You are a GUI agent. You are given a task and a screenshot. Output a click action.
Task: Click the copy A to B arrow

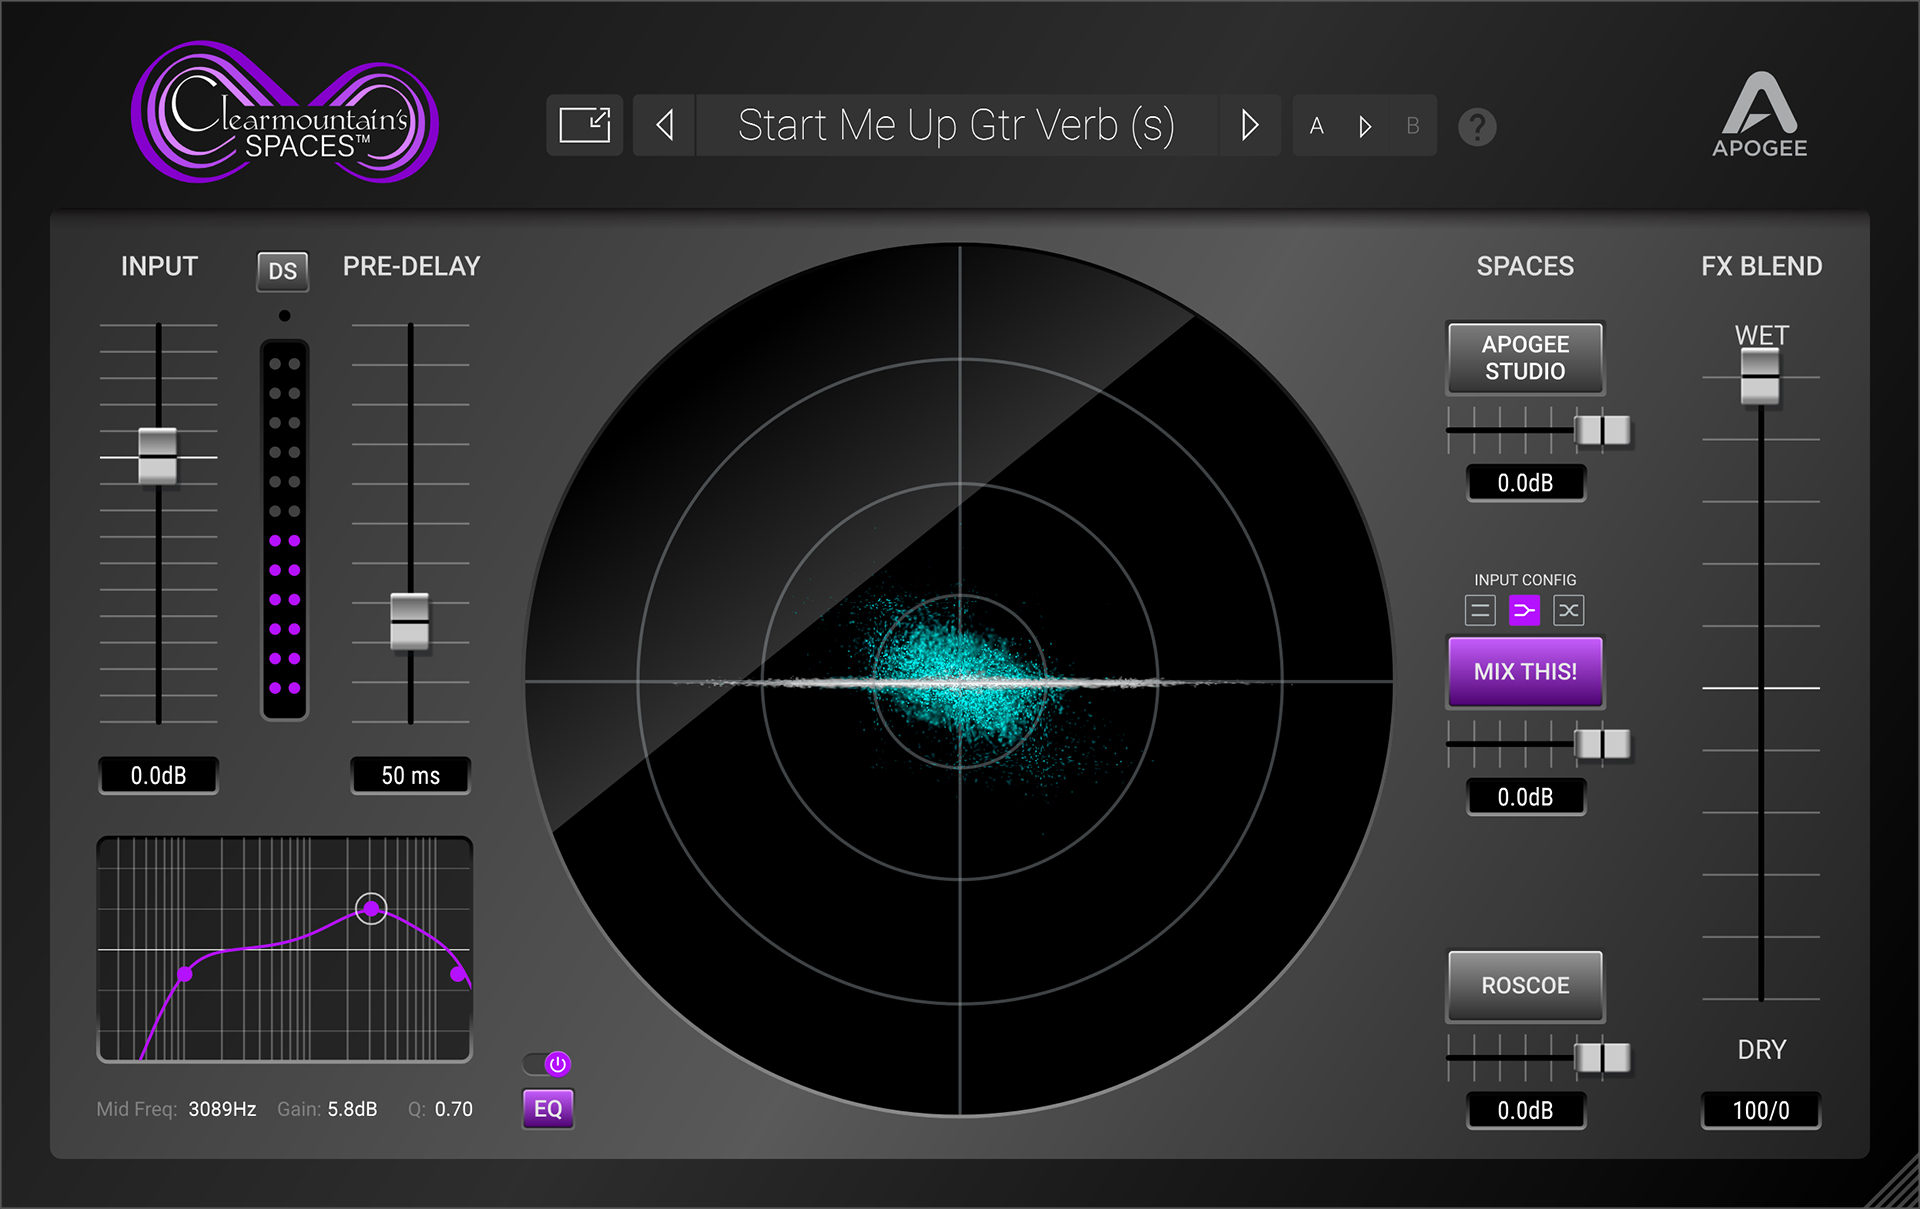click(1365, 127)
